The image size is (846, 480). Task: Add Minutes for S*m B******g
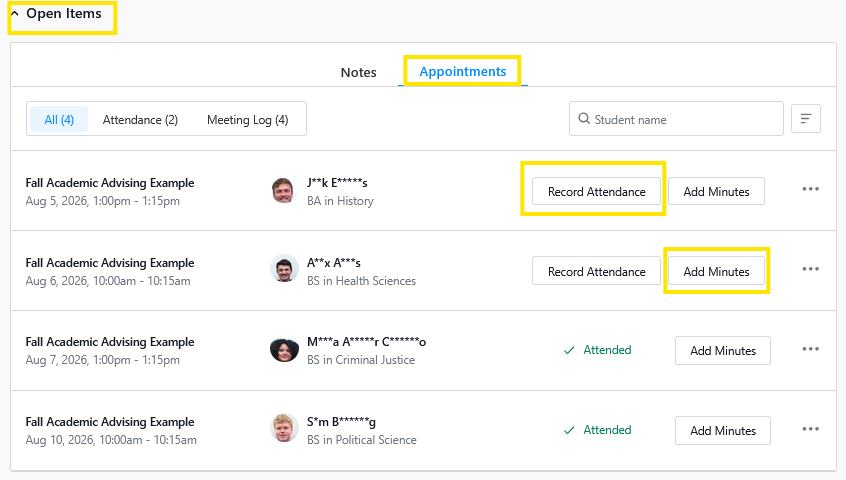tap(722, 430)
